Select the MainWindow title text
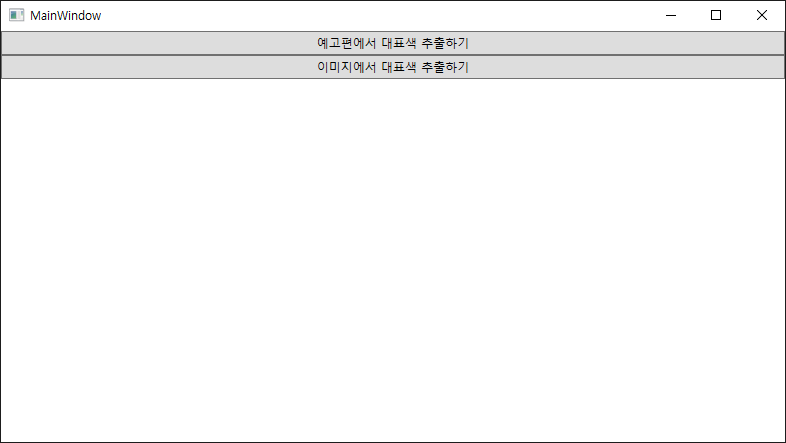The width and height of the screenshot is (786, 443). [x=66, y=16]
